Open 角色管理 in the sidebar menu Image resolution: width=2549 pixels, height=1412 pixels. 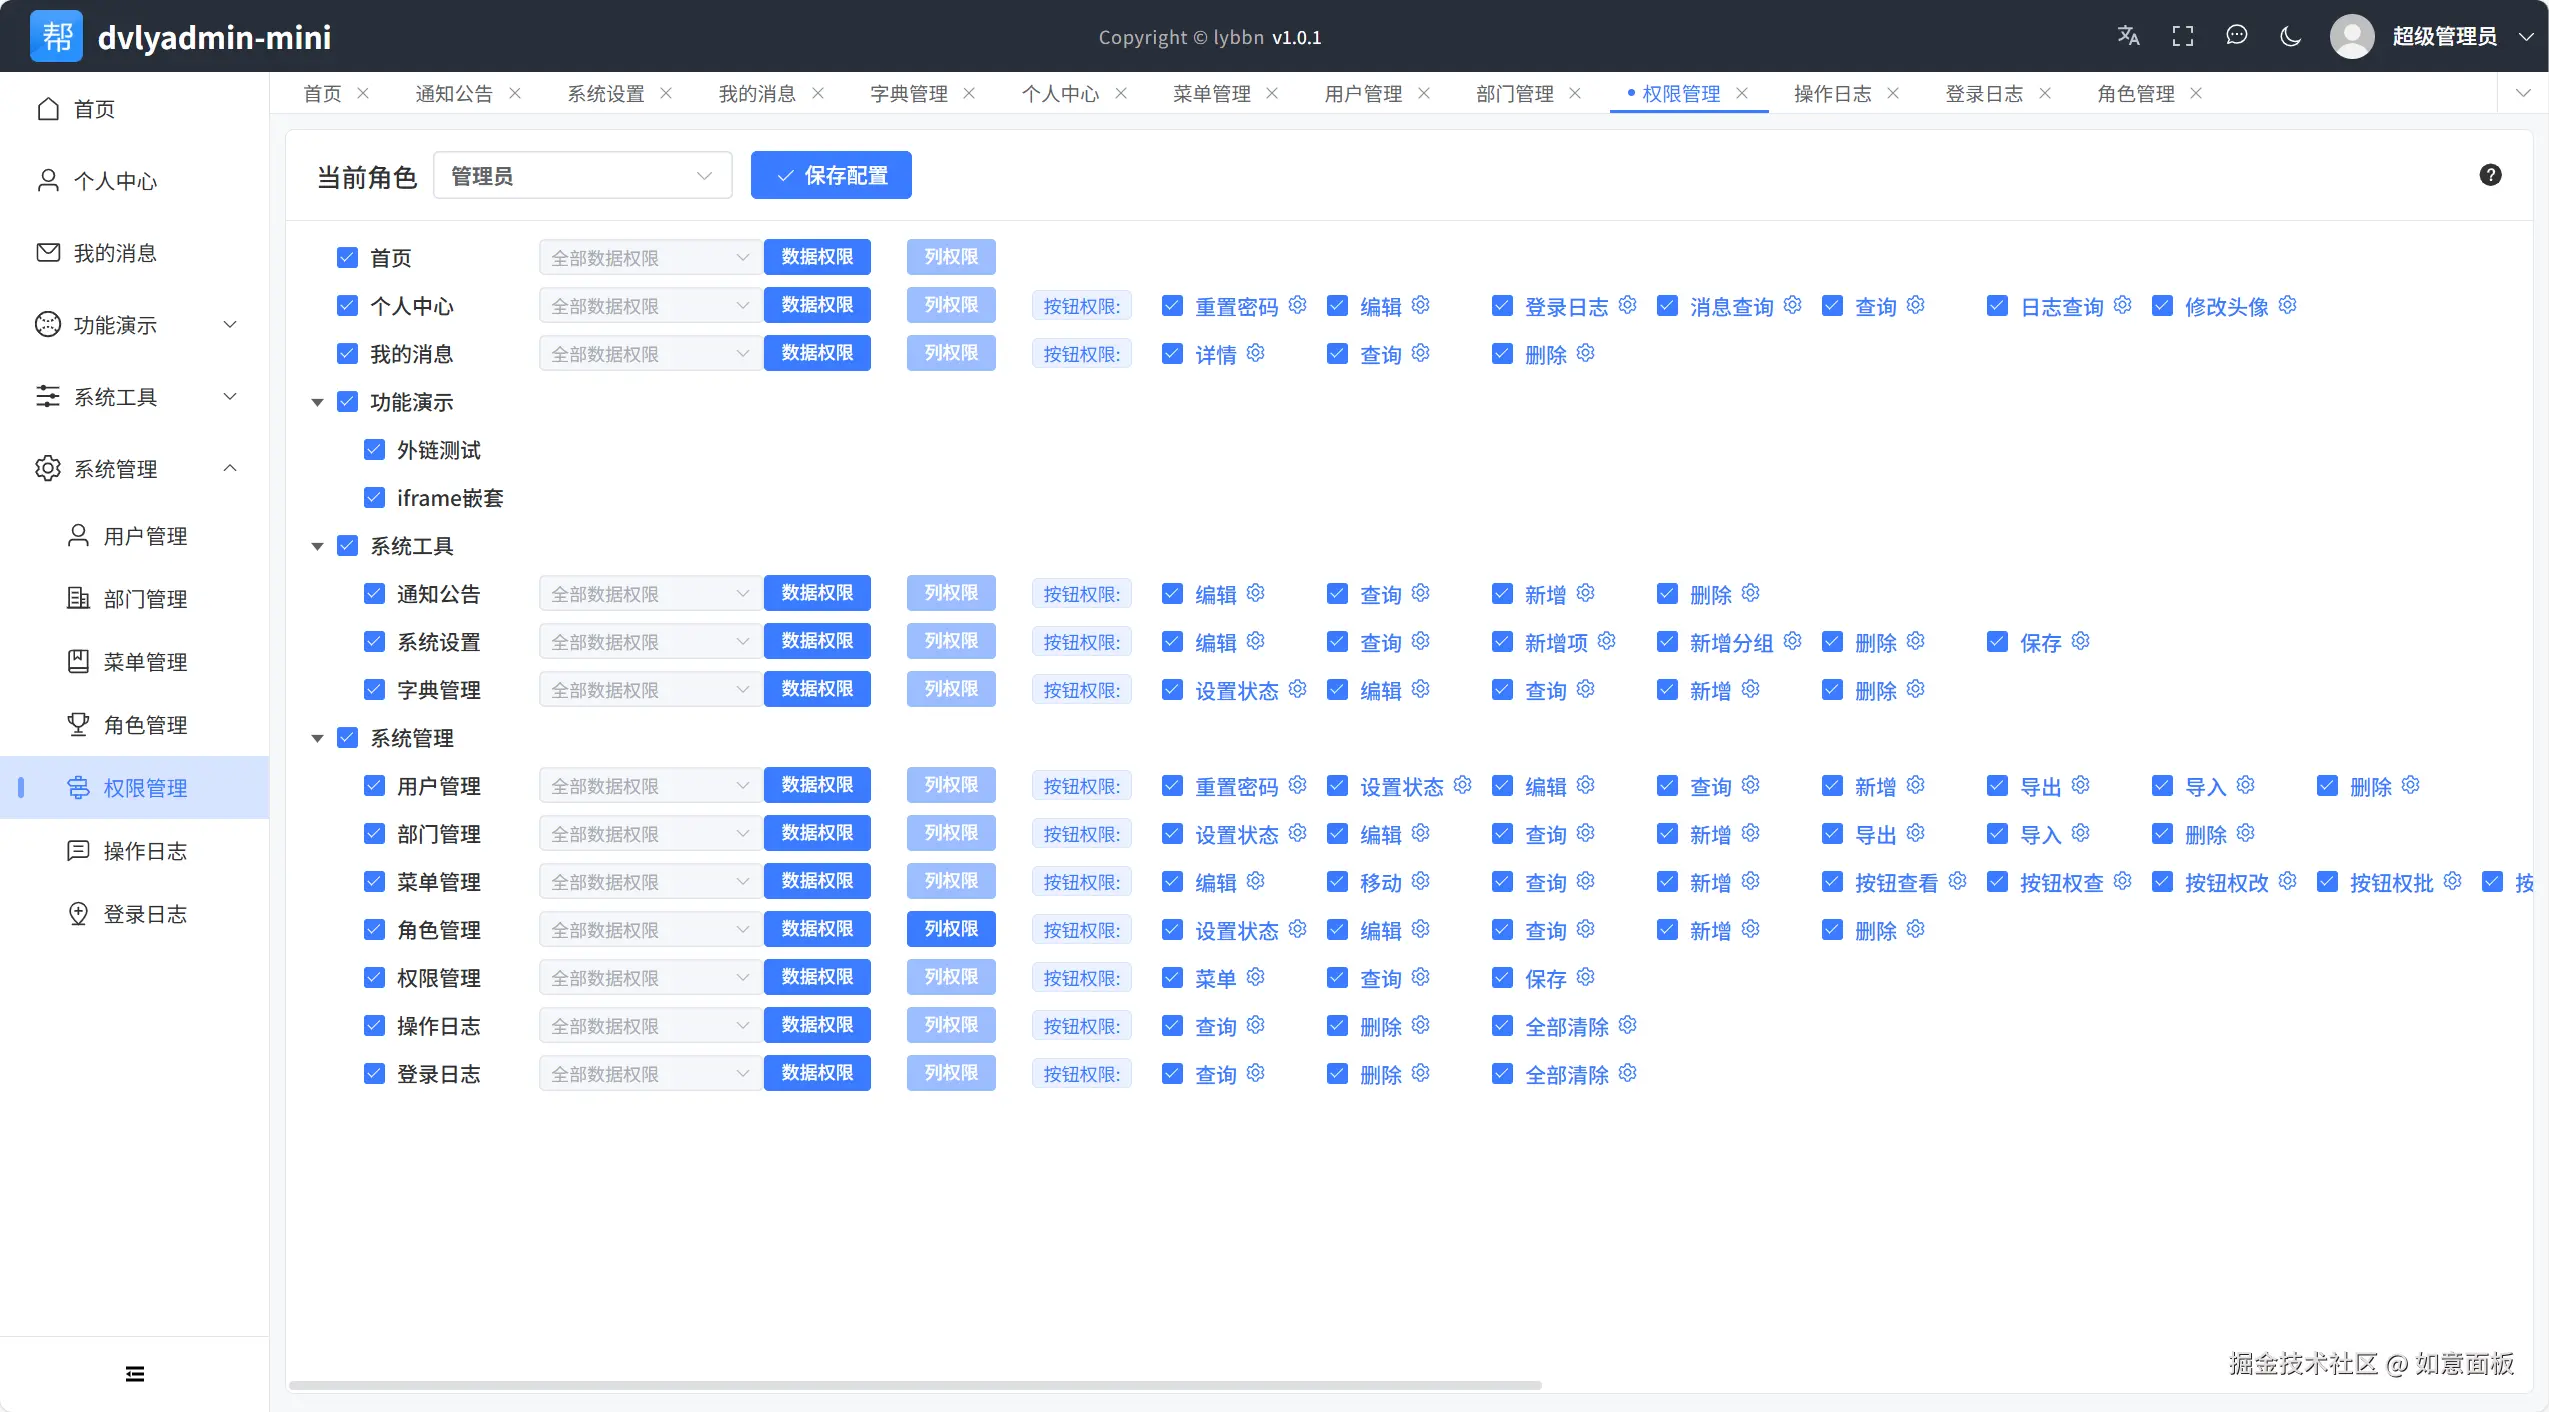[x=145, y=725]
